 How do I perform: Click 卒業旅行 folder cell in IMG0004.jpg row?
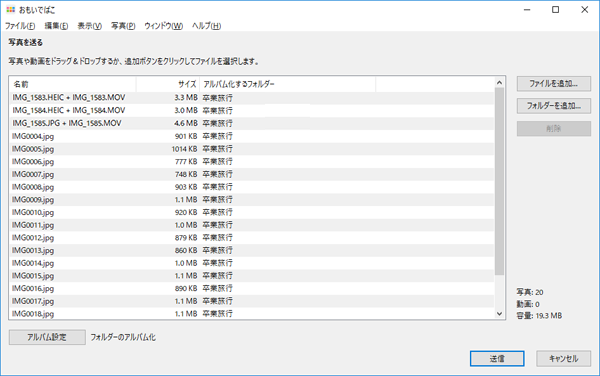[217, 136]
